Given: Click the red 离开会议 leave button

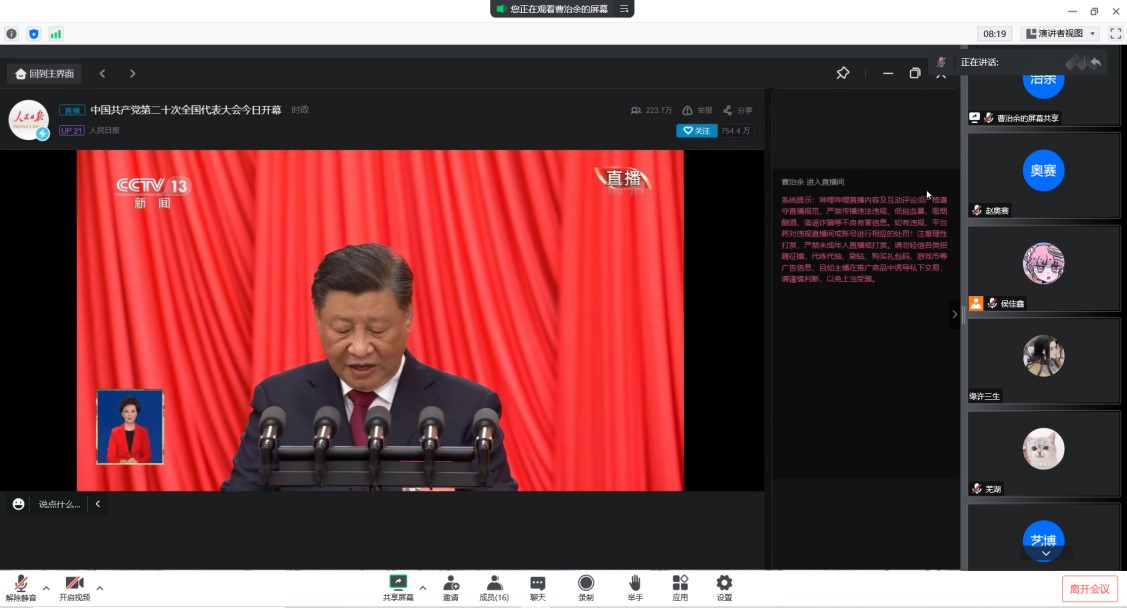Looking at the screenshot, I should (x=1089, y=589).
